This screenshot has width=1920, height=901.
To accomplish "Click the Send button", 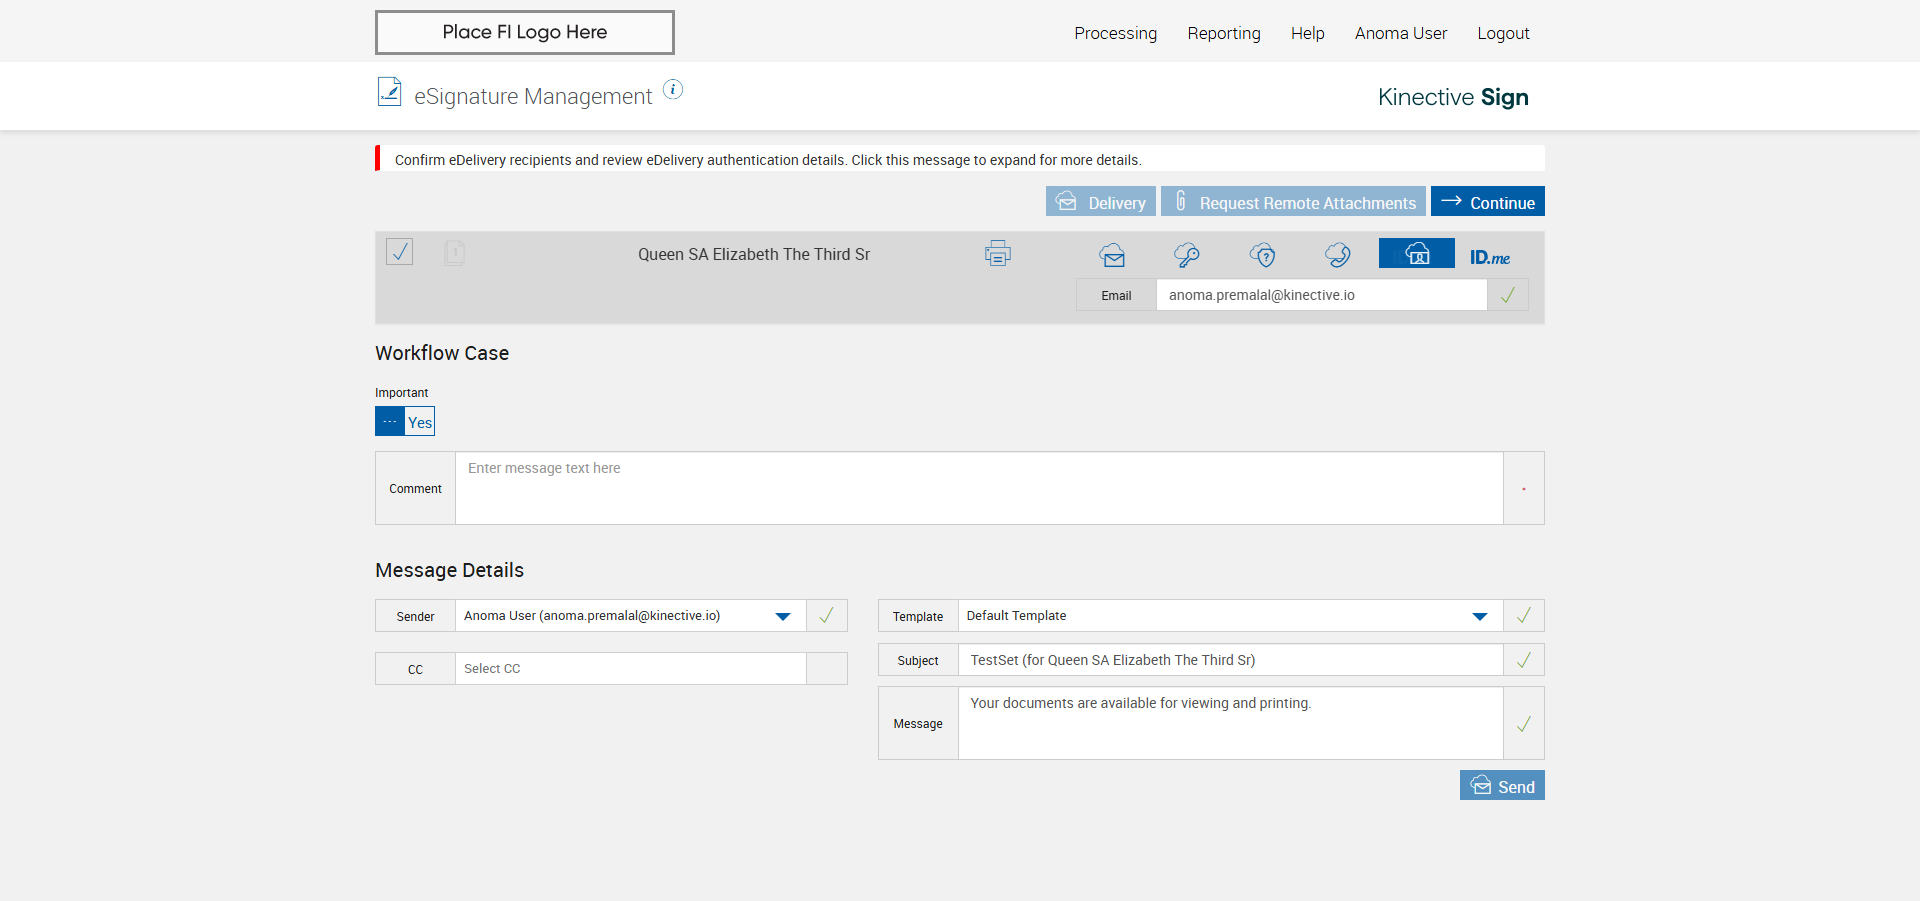I will click(x=1502, y=786).
